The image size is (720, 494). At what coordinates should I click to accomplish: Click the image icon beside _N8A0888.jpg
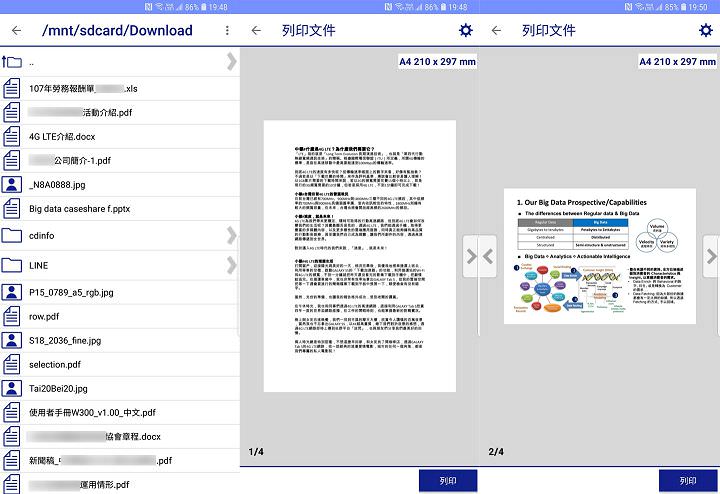11,185
